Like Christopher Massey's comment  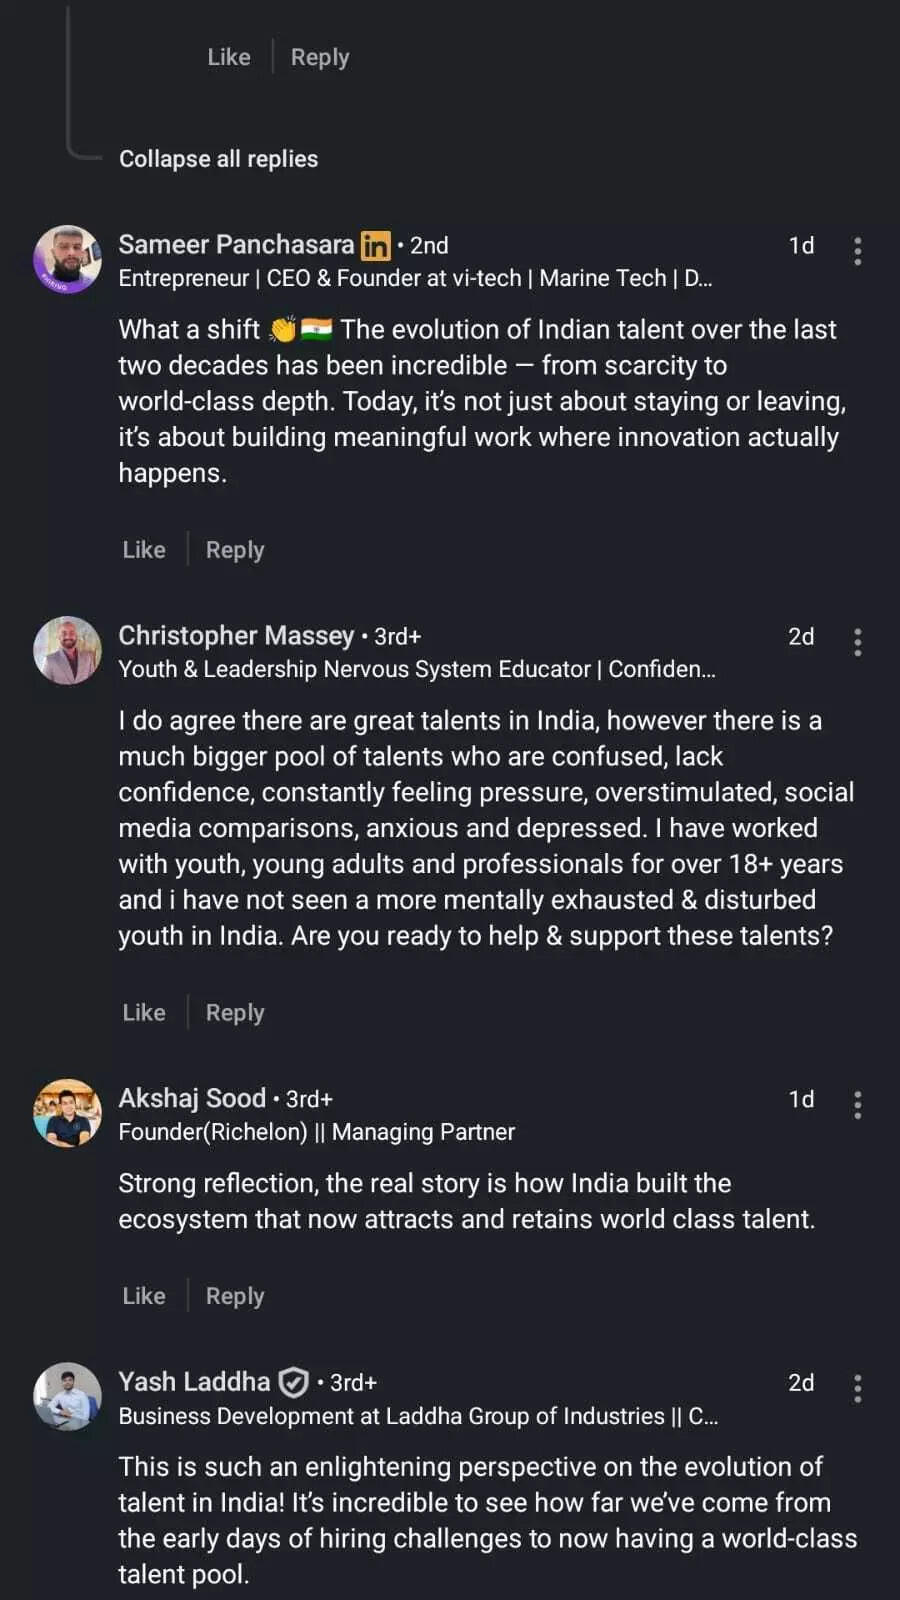(x=144, y=1012)
